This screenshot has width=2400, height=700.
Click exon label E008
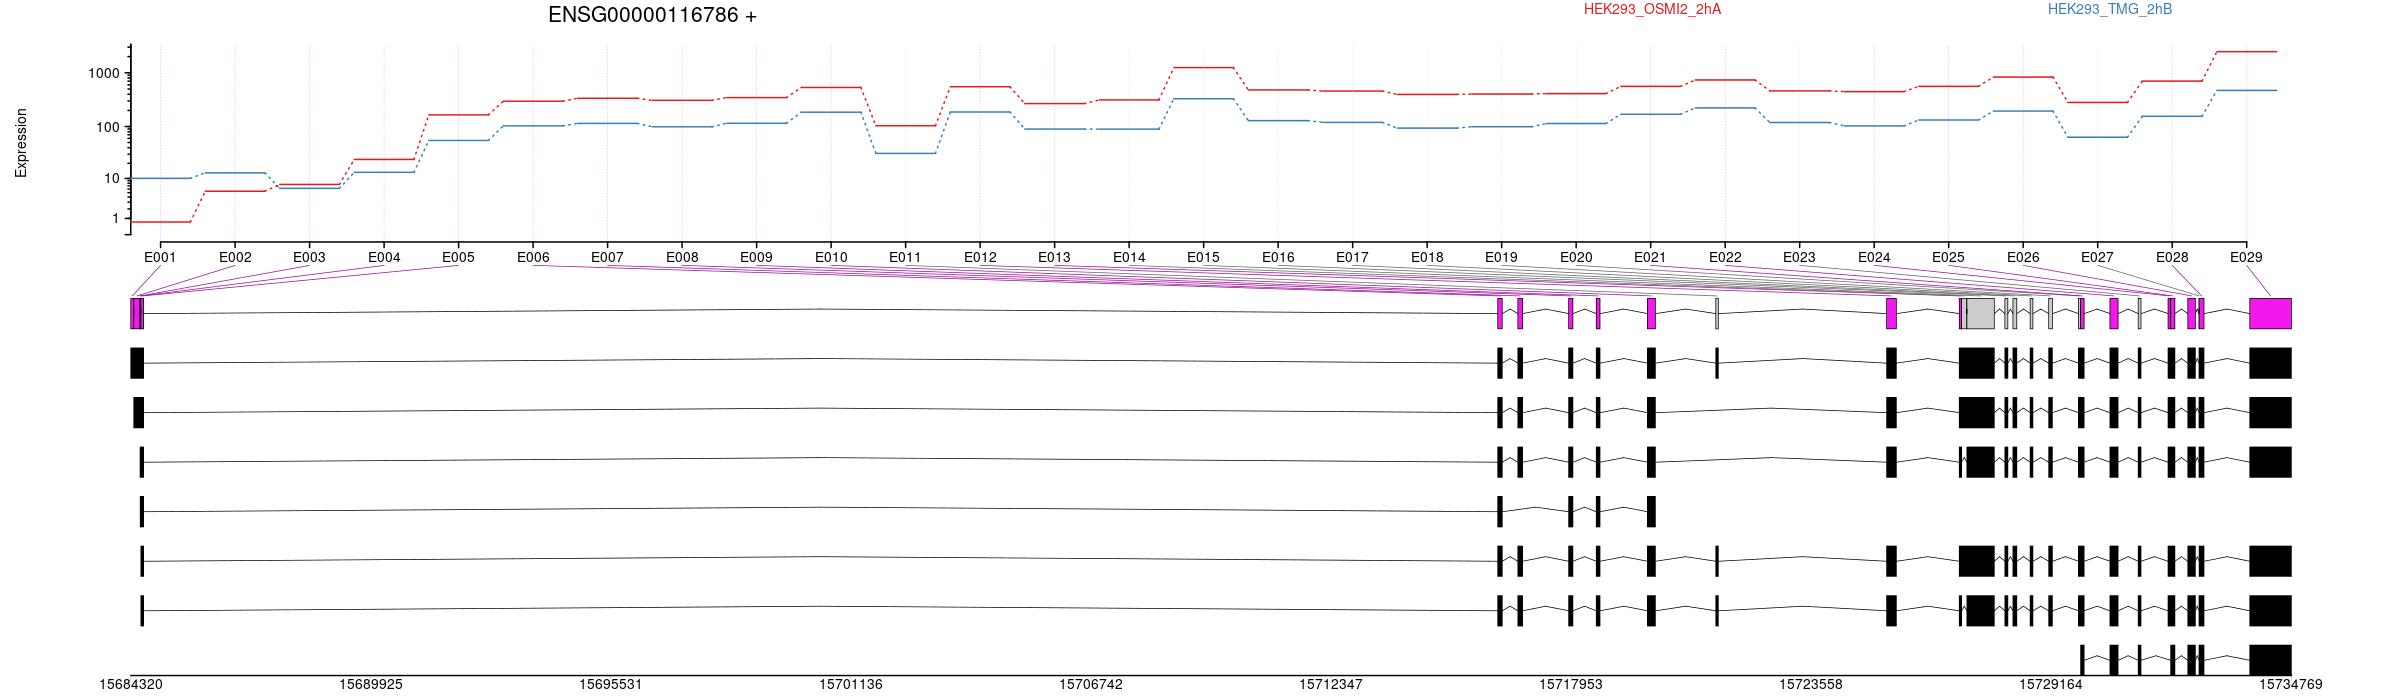tap(682, 257)
